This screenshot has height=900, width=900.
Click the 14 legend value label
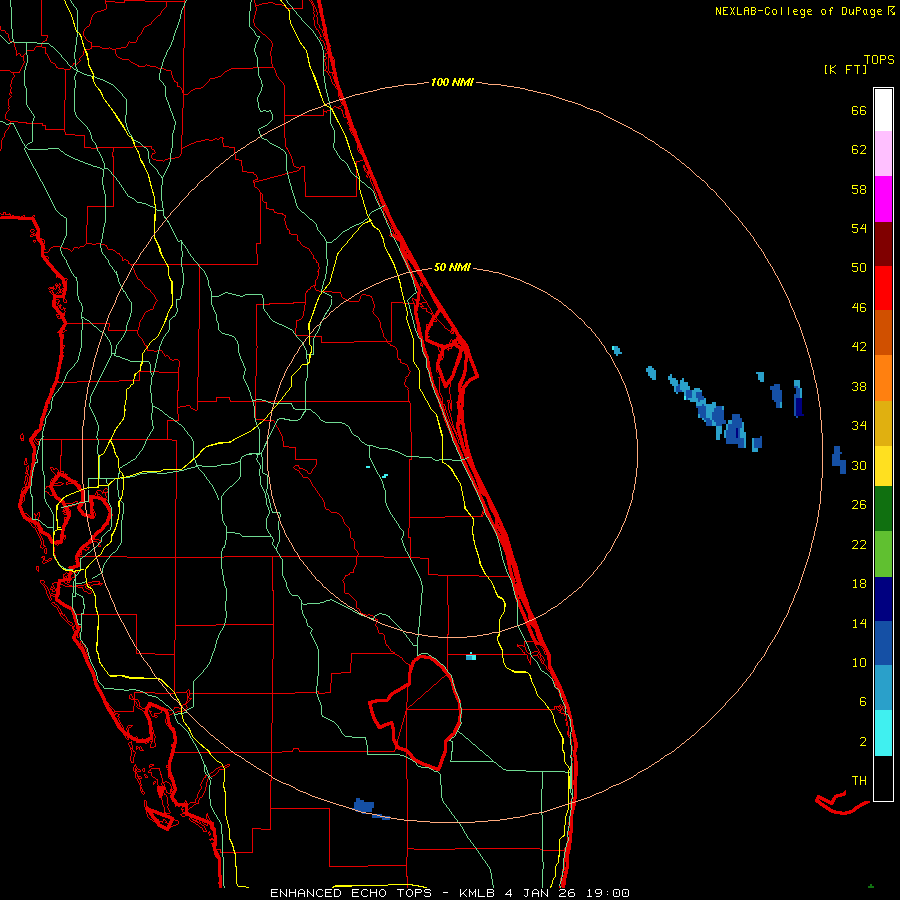(859, 623)
